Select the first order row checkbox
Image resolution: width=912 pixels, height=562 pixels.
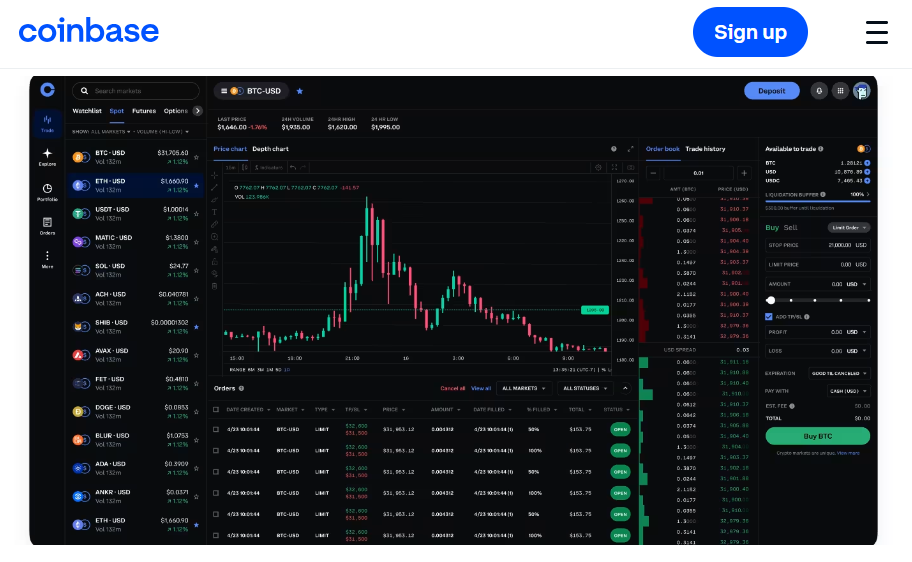coord(216,429)
